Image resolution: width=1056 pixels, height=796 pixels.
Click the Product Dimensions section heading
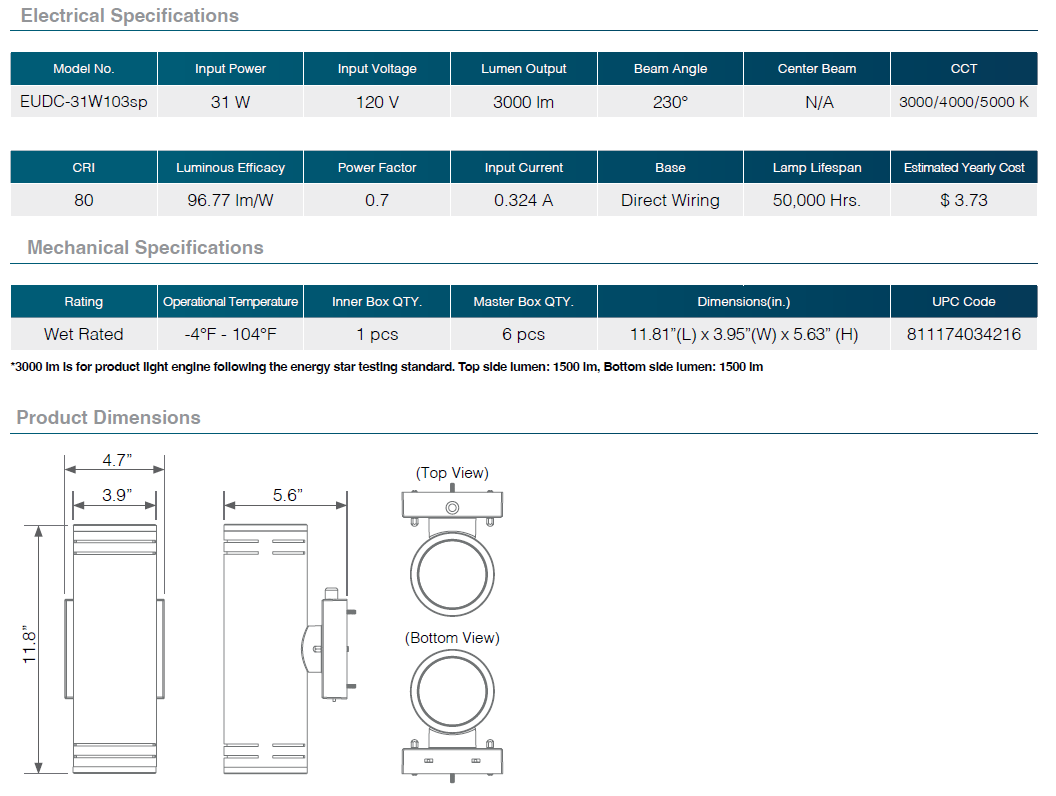(108, 418)
